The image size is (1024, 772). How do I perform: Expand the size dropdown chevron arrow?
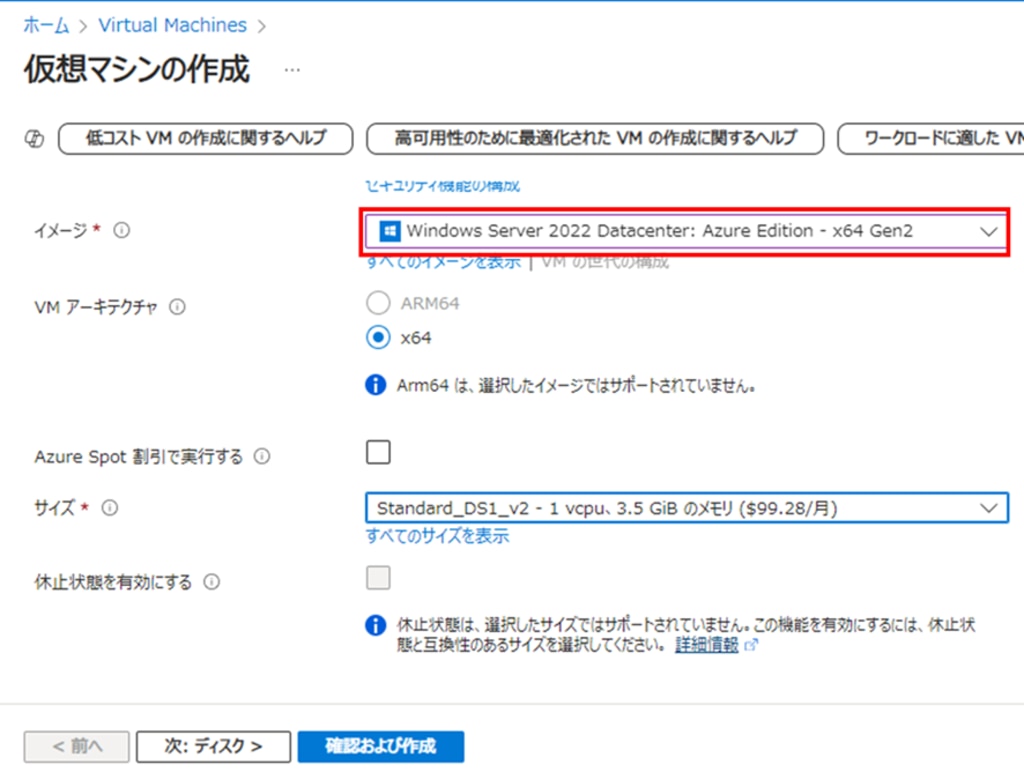[989, 508]
